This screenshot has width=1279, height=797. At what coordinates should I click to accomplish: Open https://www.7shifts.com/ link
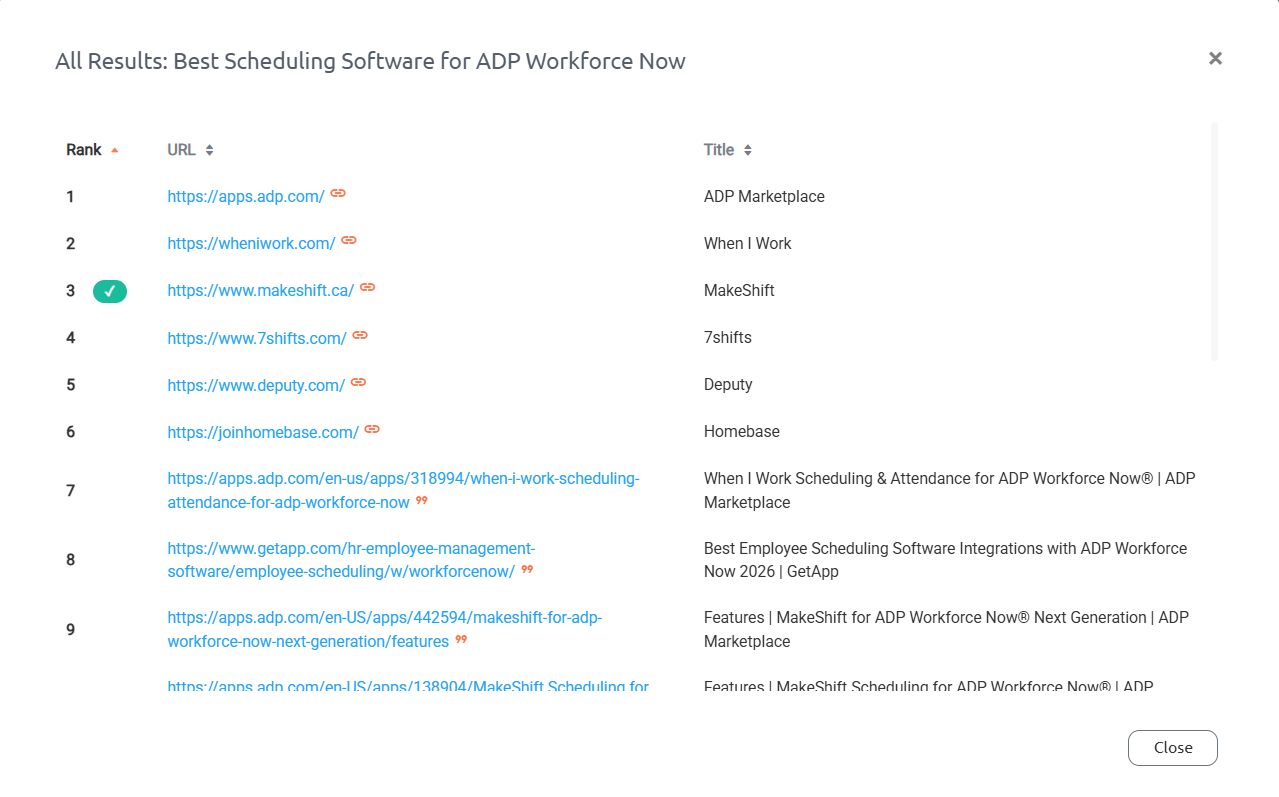(257, 338)
